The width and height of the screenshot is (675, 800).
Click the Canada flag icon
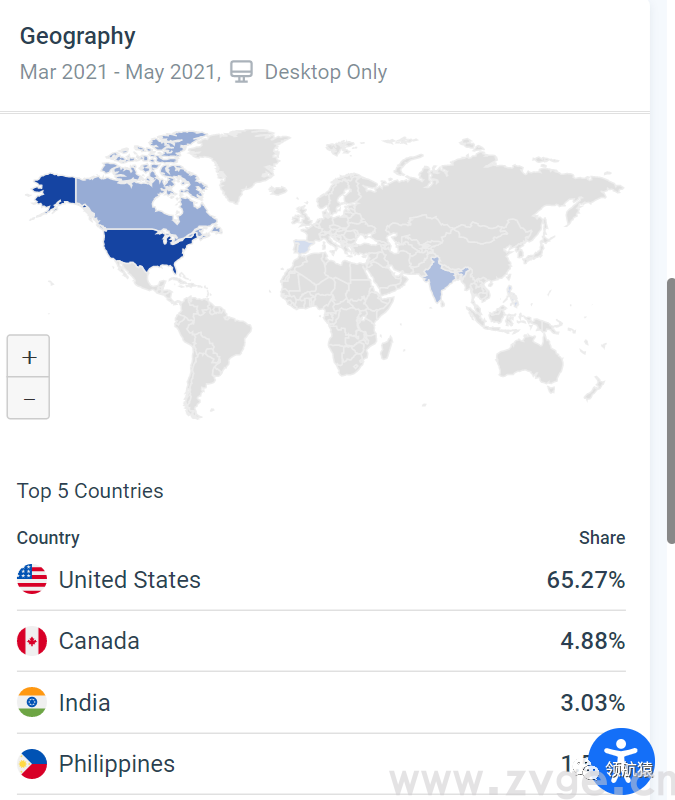tap(32, 641)
